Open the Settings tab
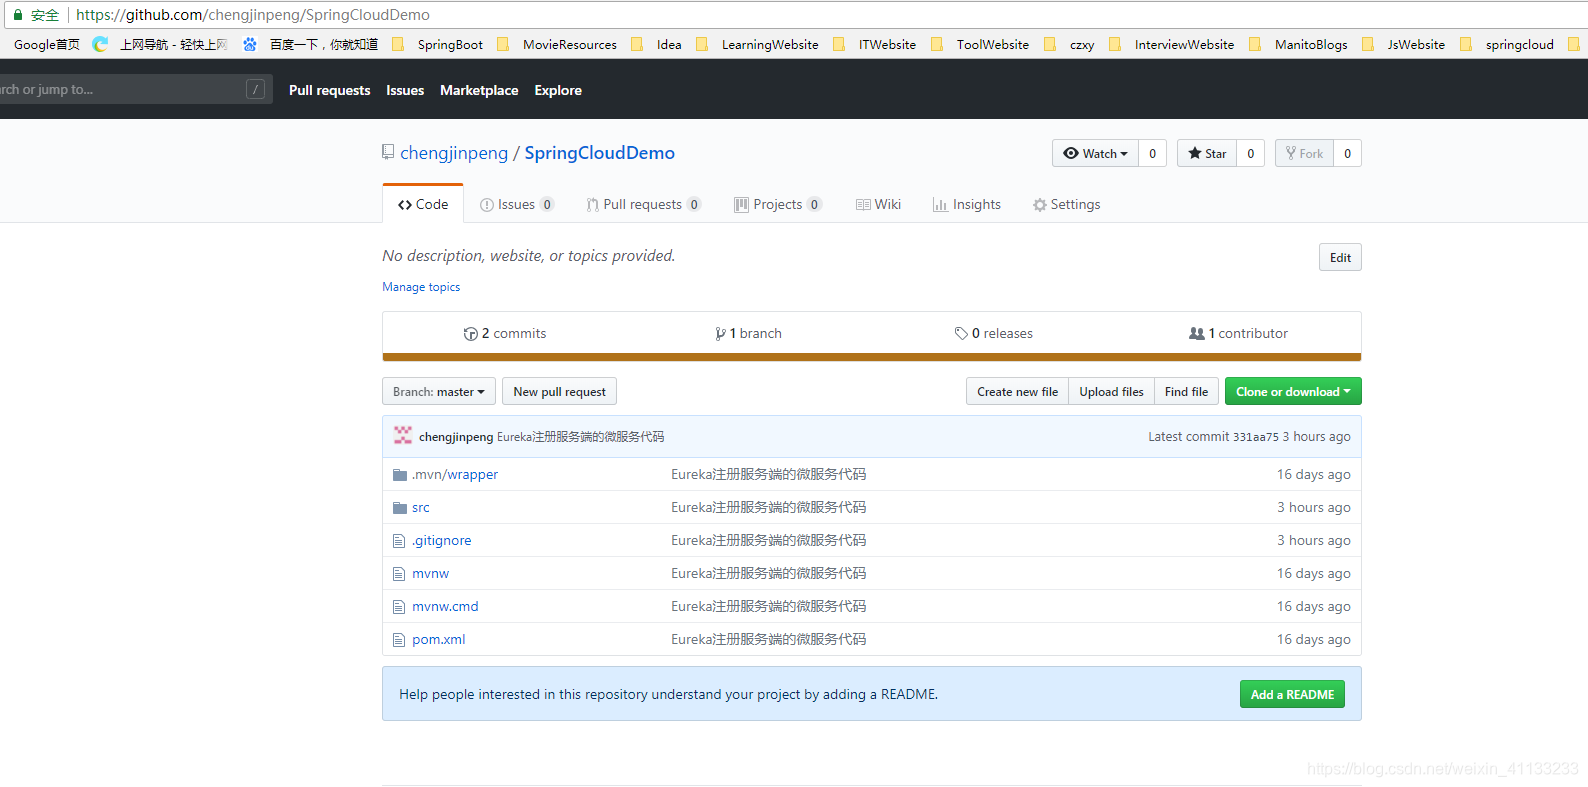The image size is (1588, 787). coord(1066,204)
